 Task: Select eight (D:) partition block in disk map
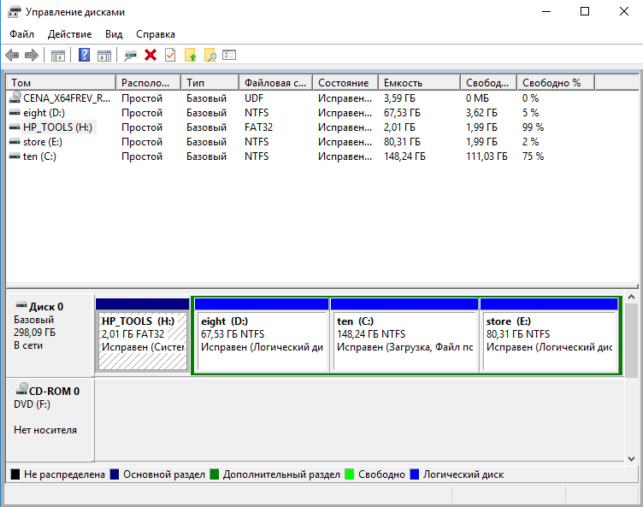coord(262,336)
